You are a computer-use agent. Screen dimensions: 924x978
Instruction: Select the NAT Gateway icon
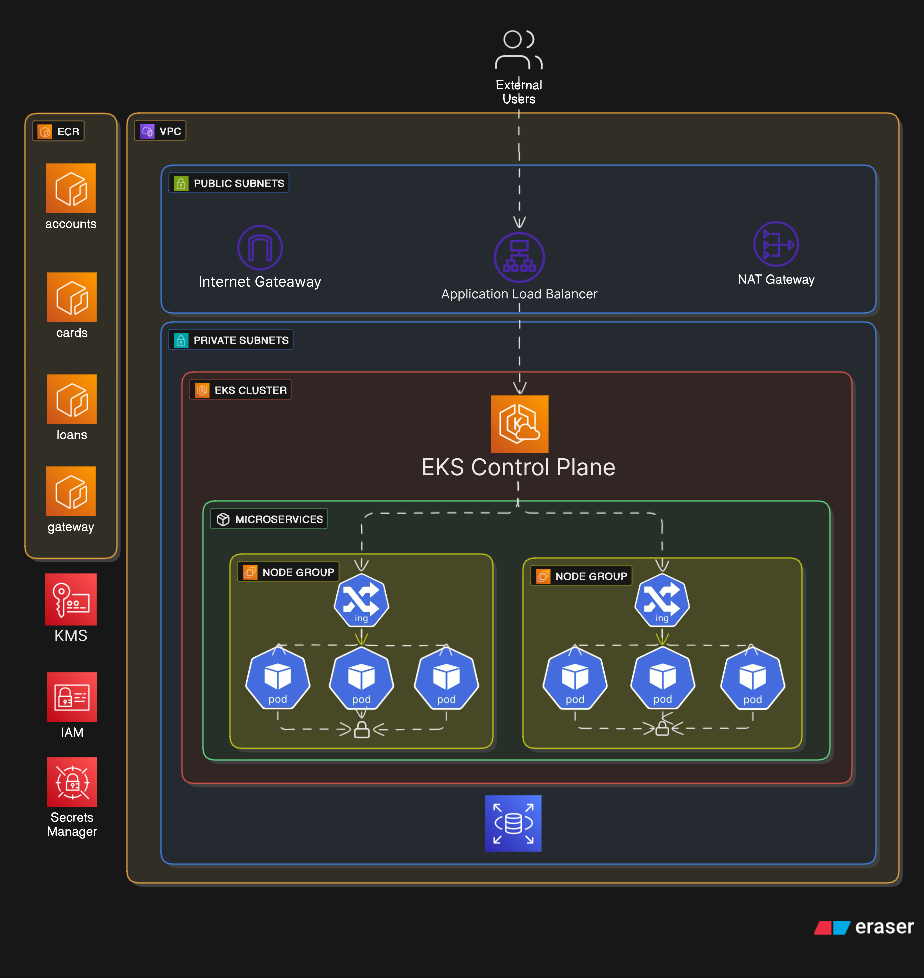pos(776,244)
